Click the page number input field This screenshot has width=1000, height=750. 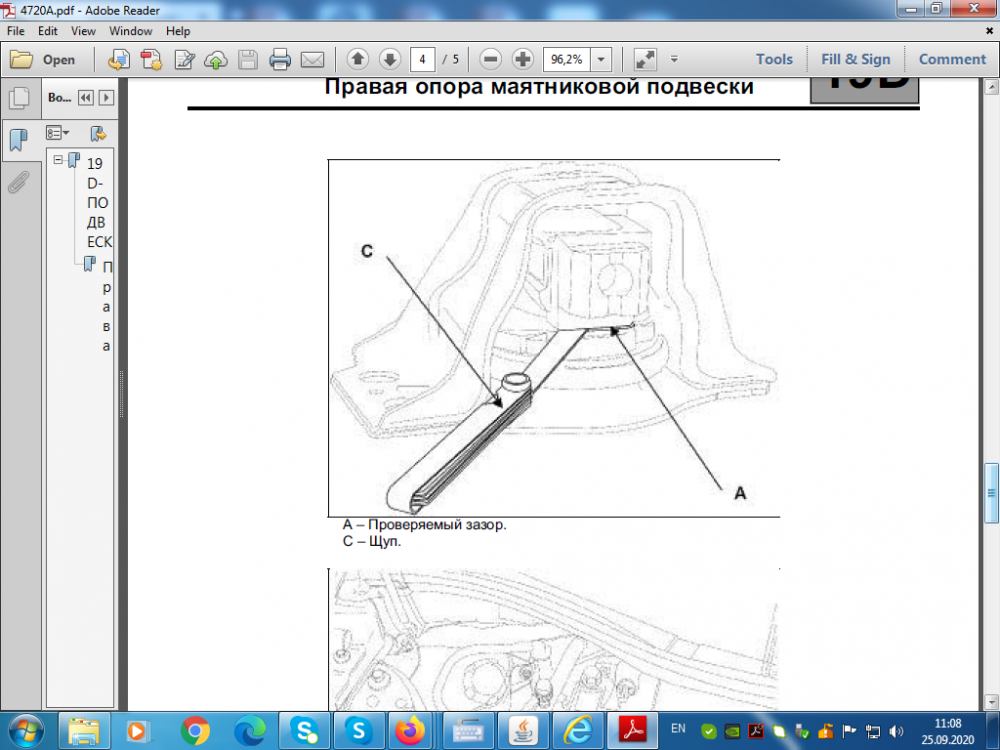click(422, 59)
